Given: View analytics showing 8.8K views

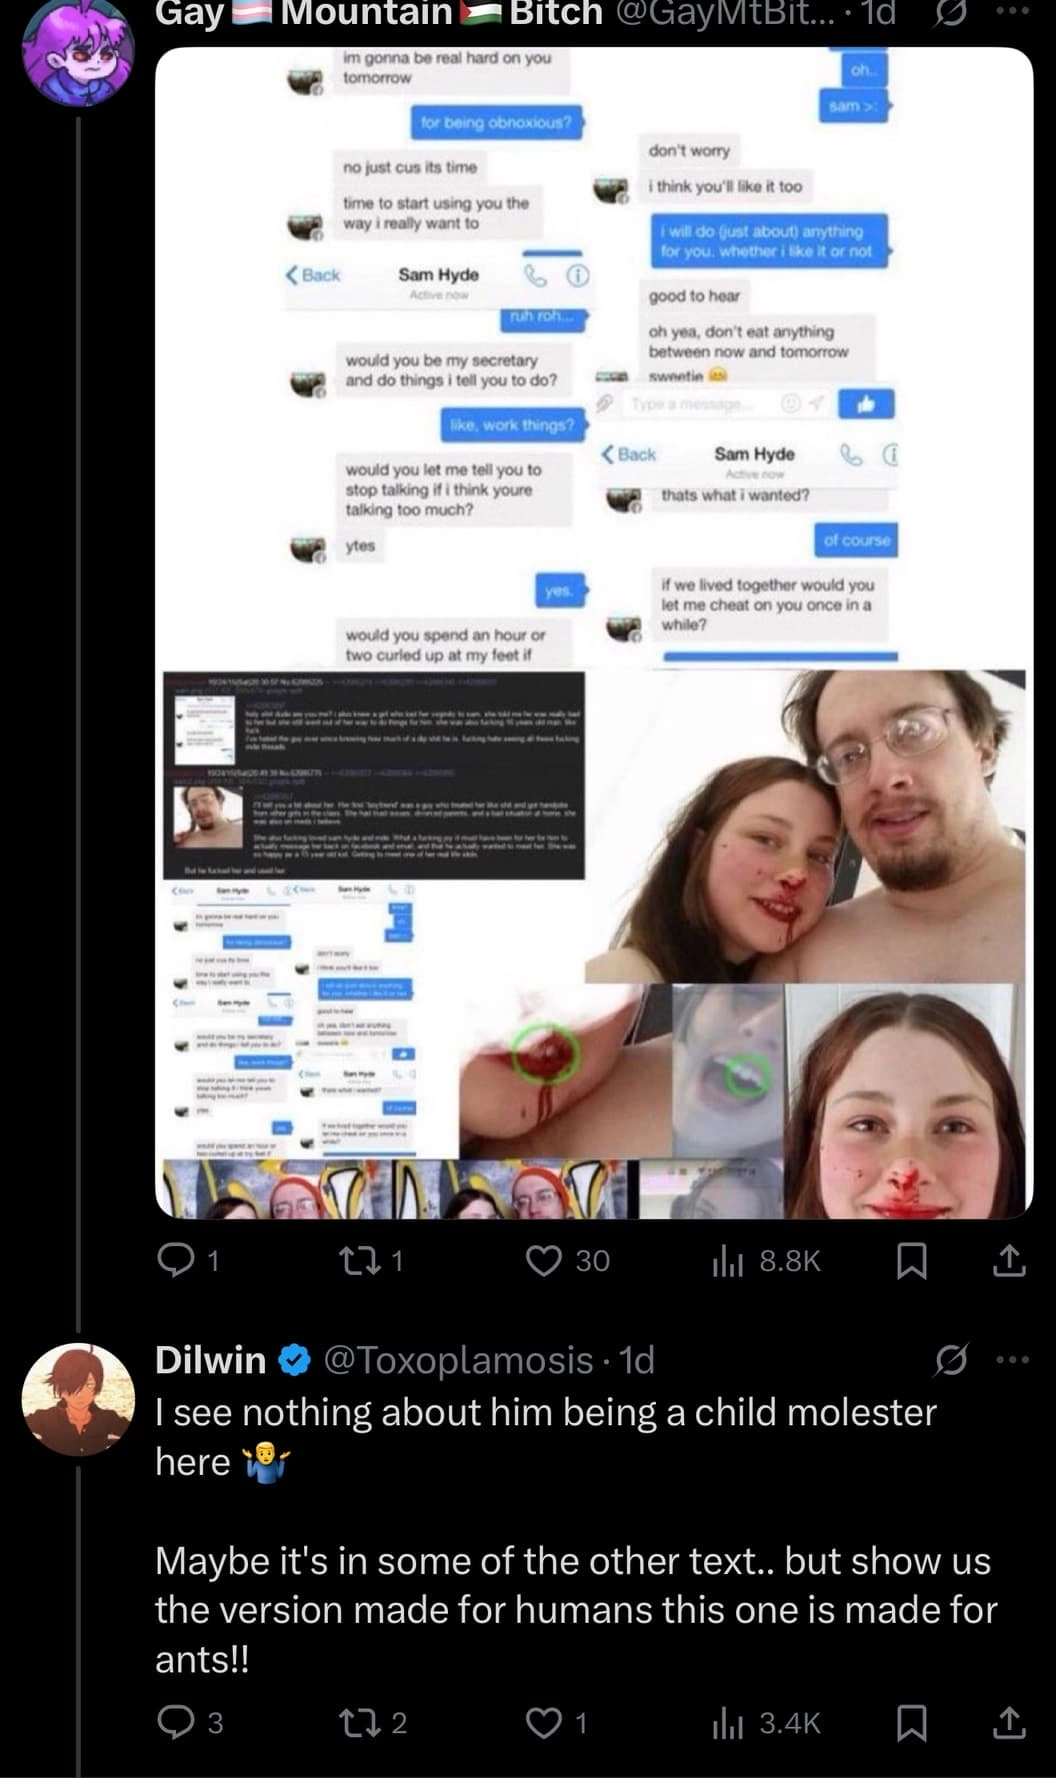Looking at the screenshot, I should coord(765,1261).
